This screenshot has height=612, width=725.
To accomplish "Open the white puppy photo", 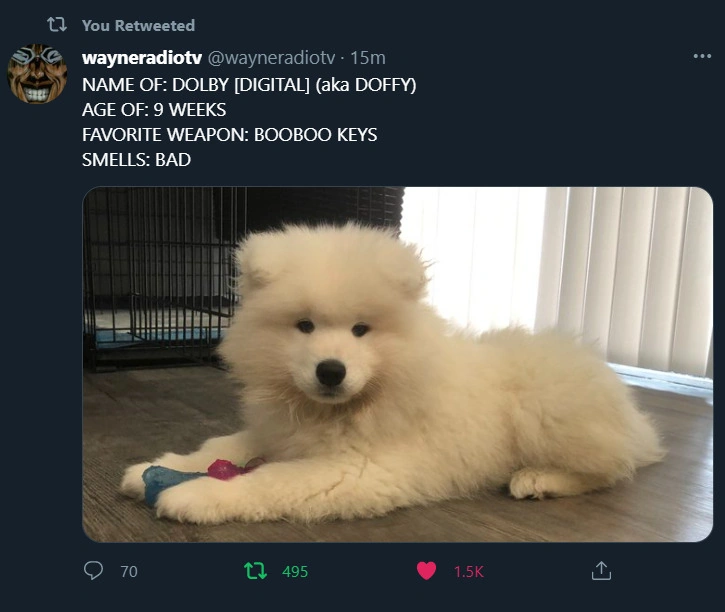I will (x=397, y=364).
